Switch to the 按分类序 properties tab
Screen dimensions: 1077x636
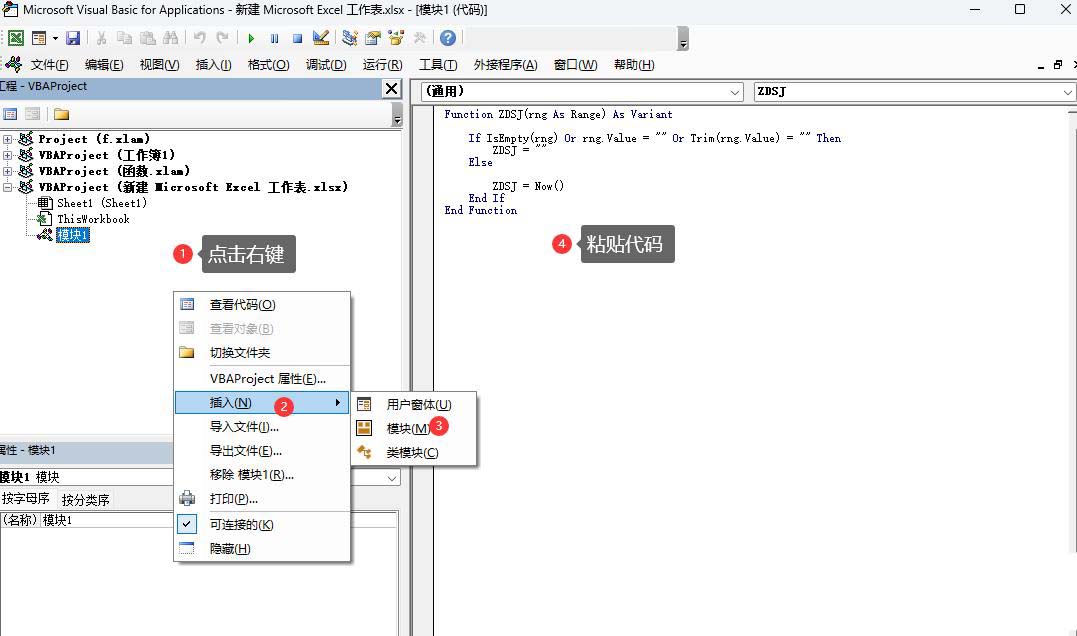[85, 499]
